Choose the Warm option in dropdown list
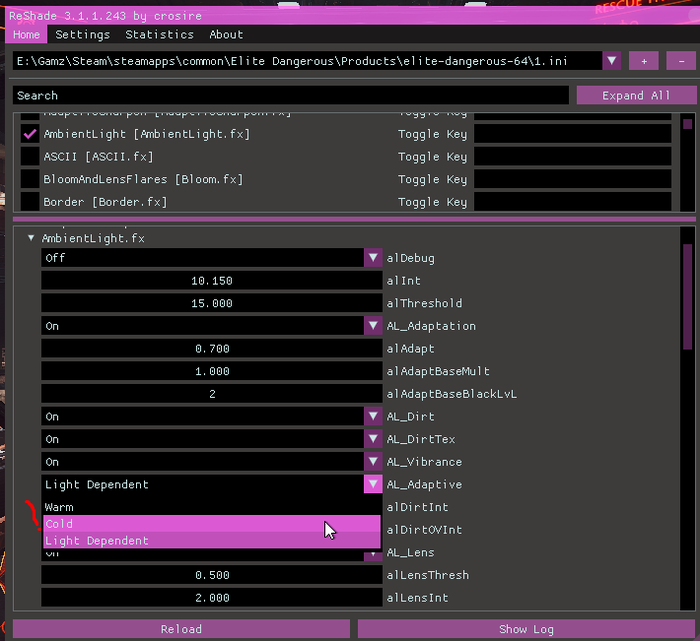The image size is (700, 641). [x=210, y=507]
